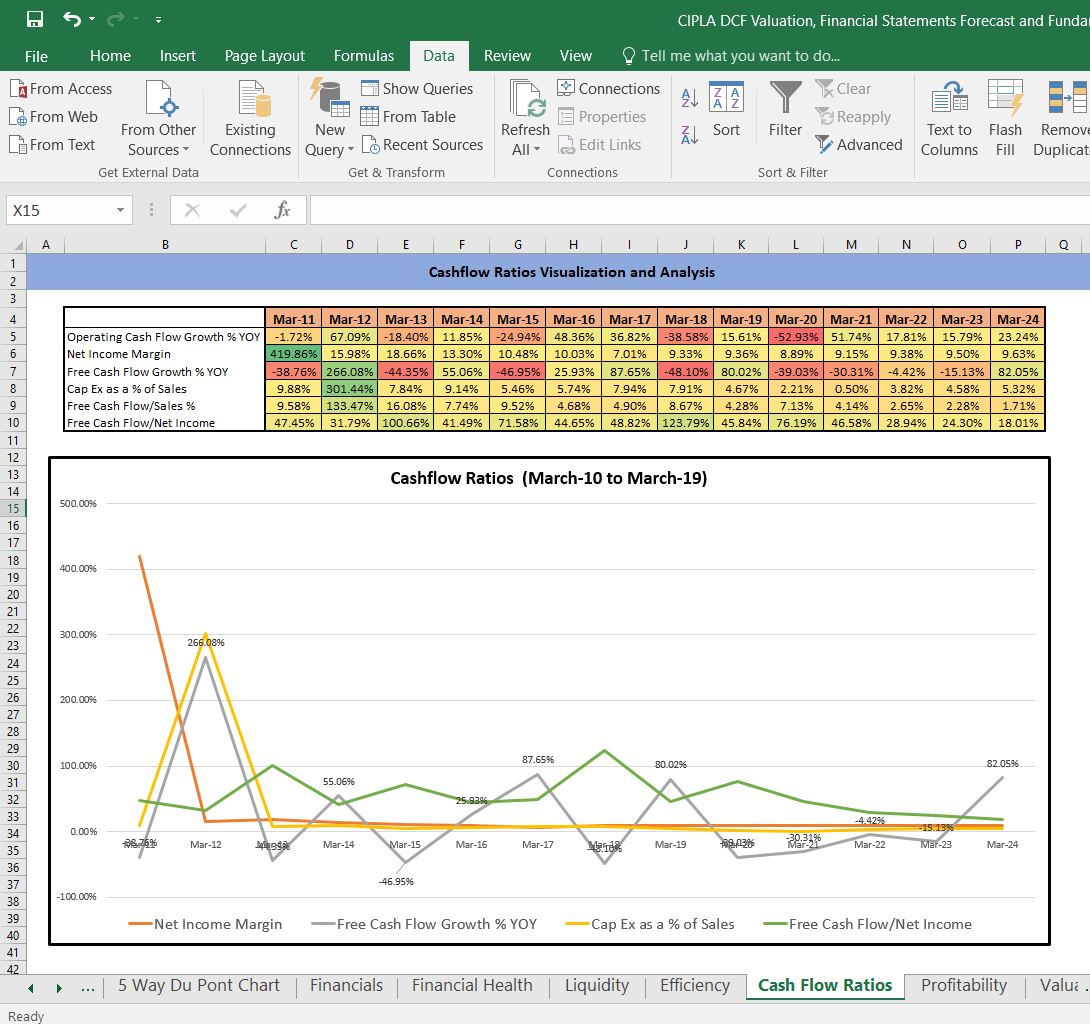Screen dimensions: 1090x1024
Task: Open Advanced filter options
Action: (859, 145)
